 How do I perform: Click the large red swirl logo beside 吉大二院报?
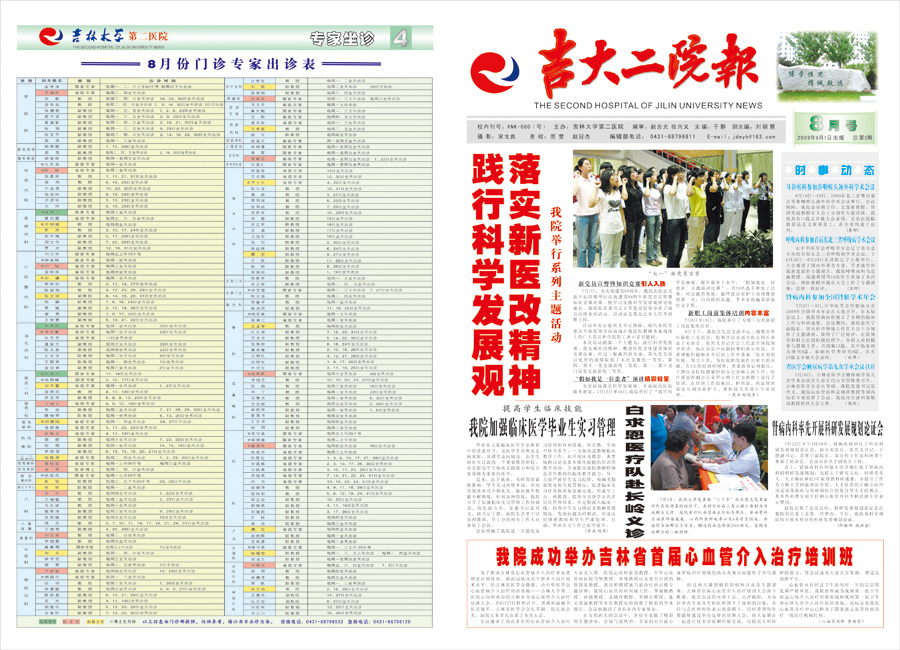pos(495,73)
